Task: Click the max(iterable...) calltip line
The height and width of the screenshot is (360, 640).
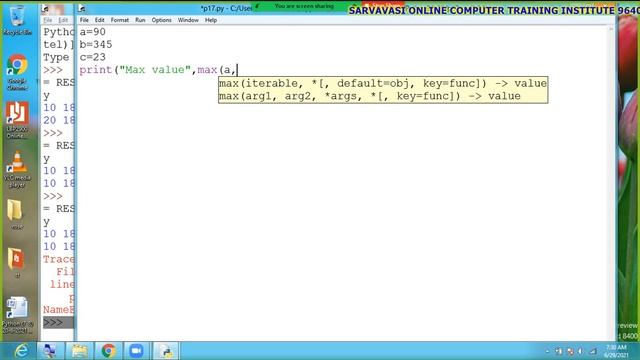Action: pyautogui.click(x=382, y=83)
